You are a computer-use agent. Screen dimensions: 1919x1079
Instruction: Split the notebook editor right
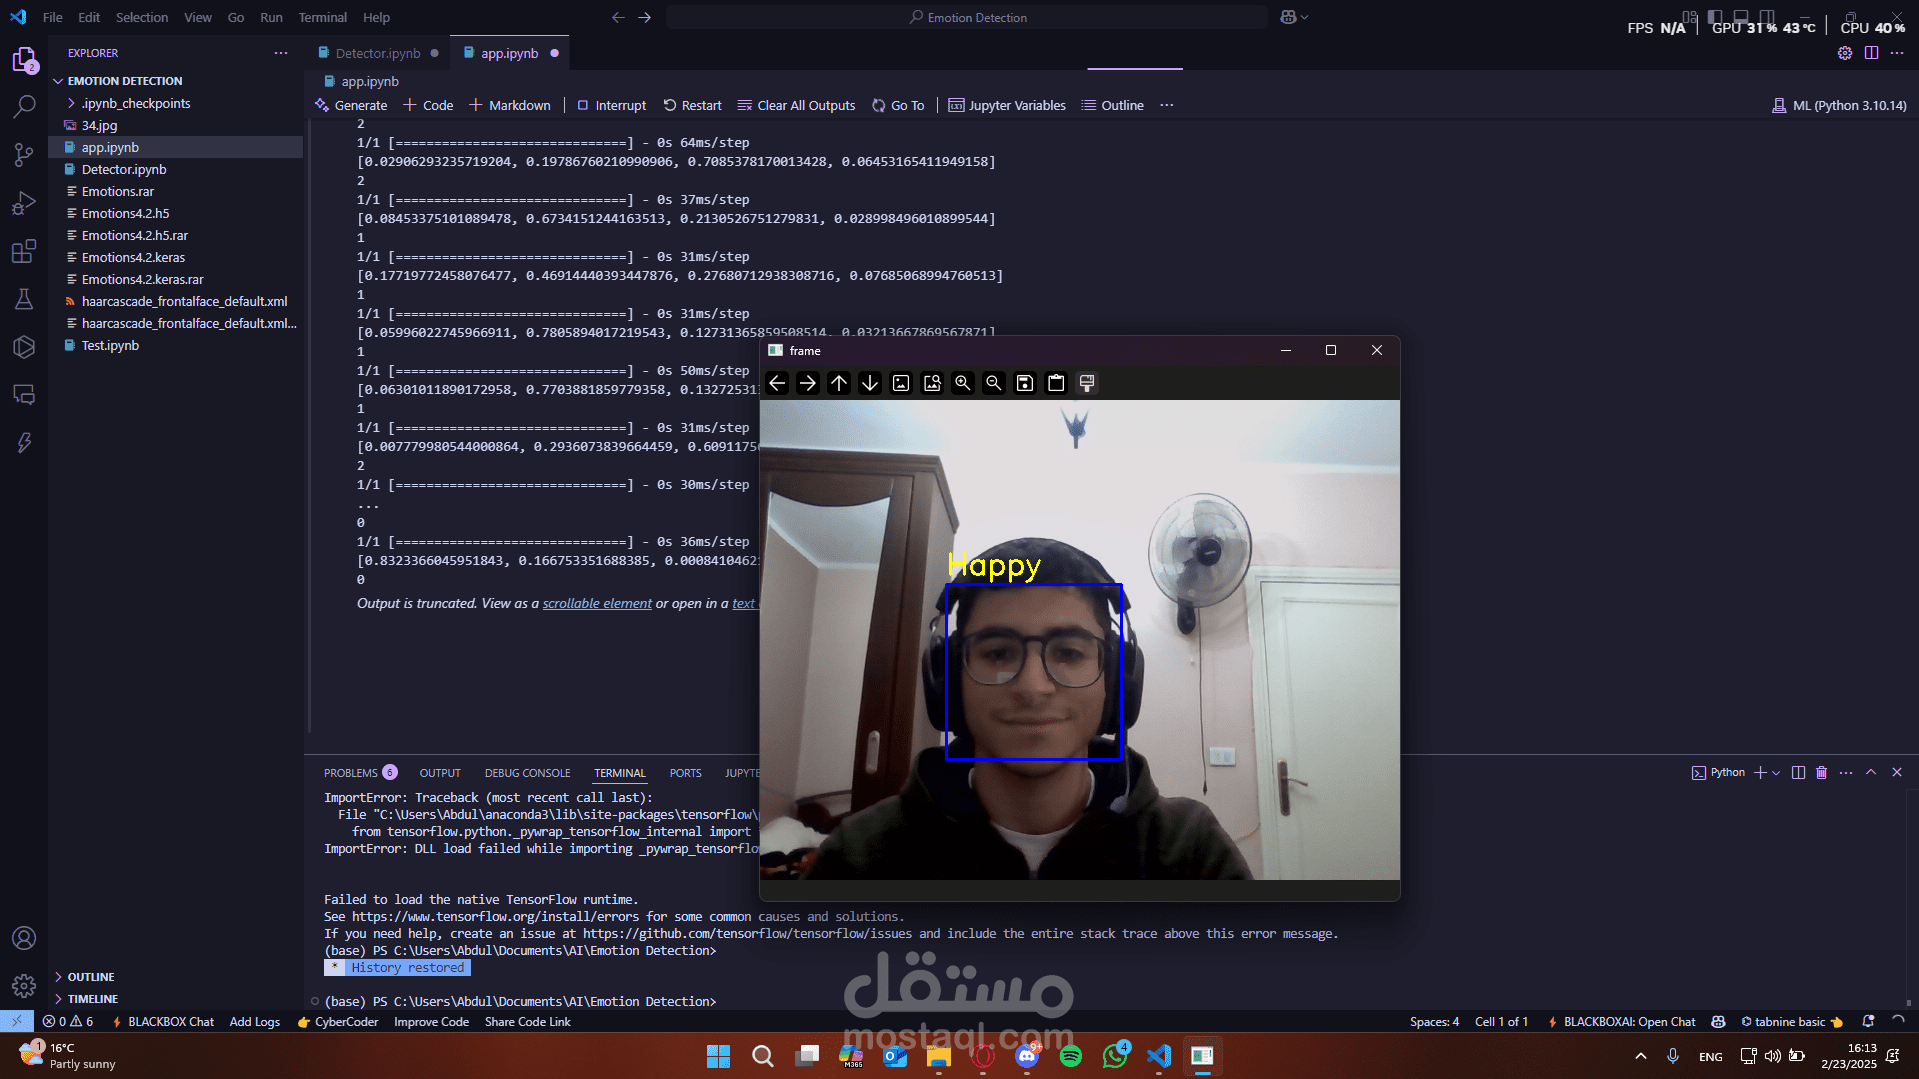pos(1871,53)
